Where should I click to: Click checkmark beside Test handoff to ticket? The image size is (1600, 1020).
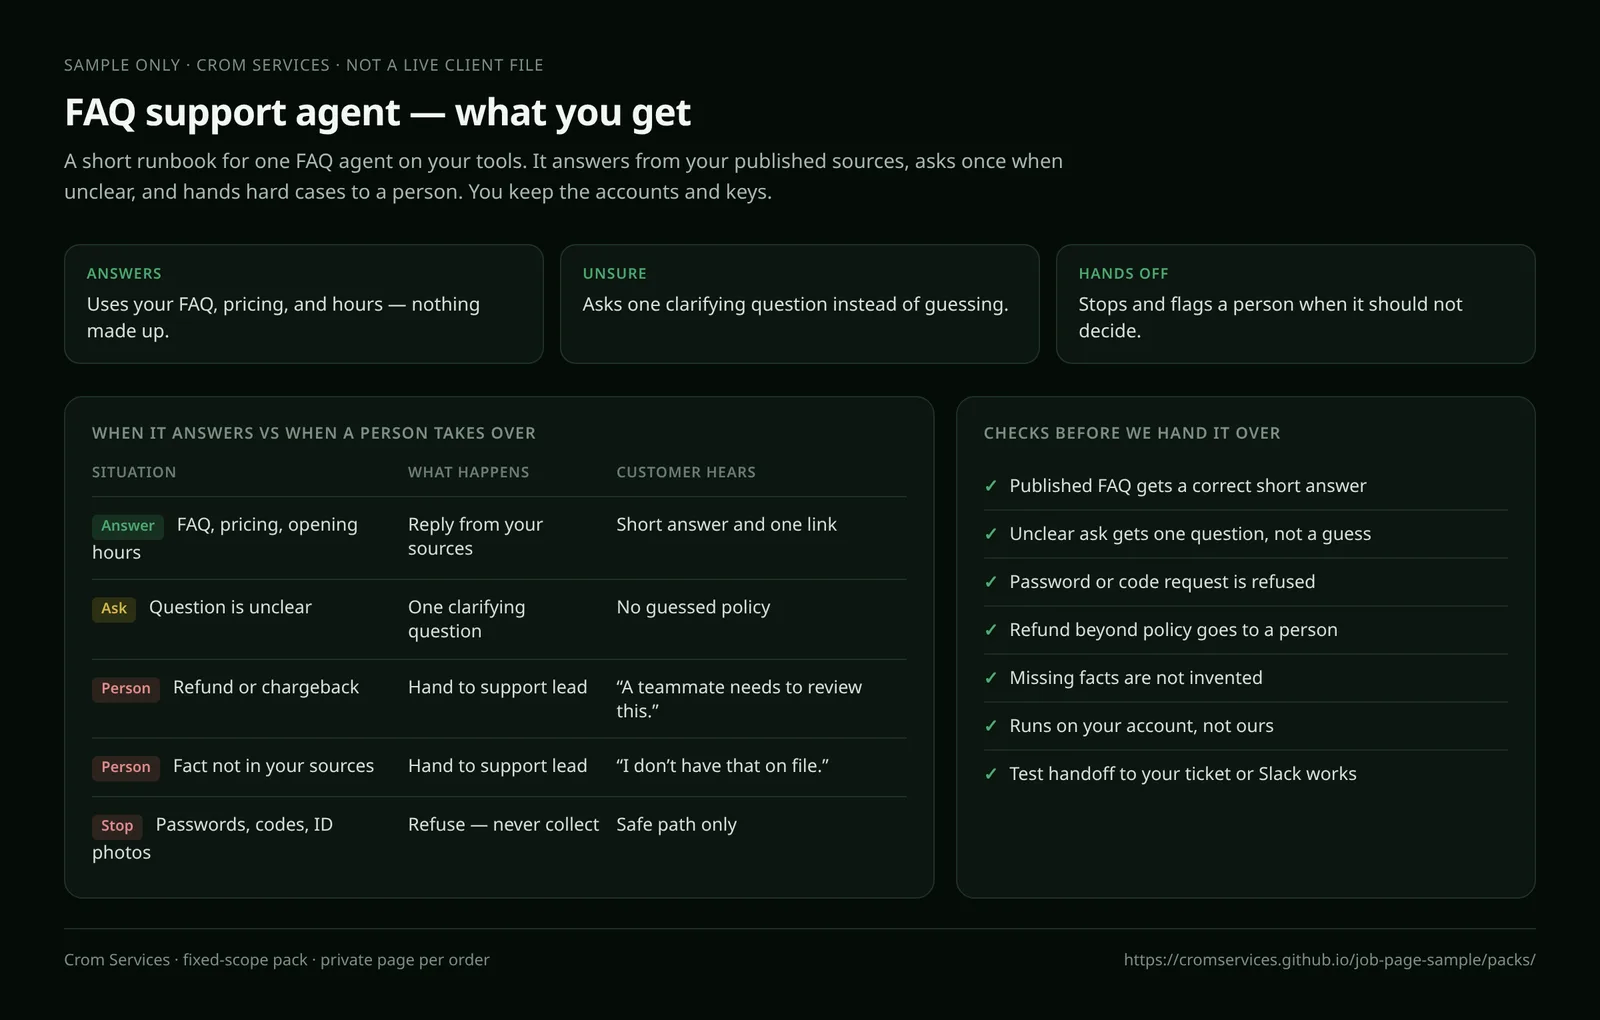coord(991,774)
